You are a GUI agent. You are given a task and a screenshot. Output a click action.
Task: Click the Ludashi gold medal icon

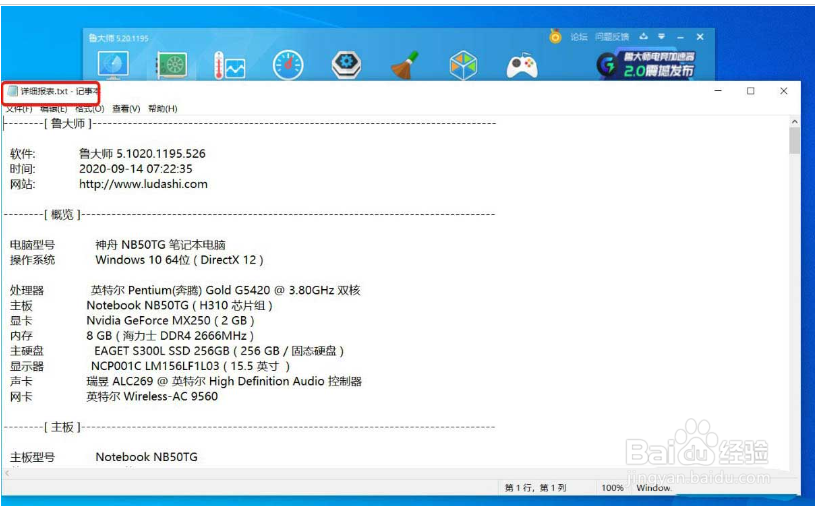pos(555,36)
